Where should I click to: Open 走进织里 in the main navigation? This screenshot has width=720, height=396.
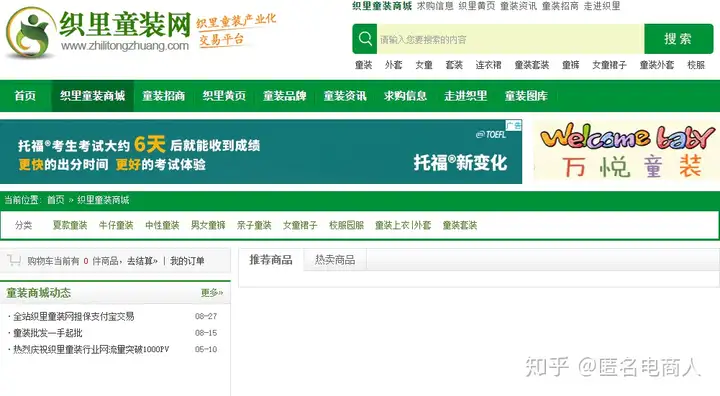pos(466,96)
